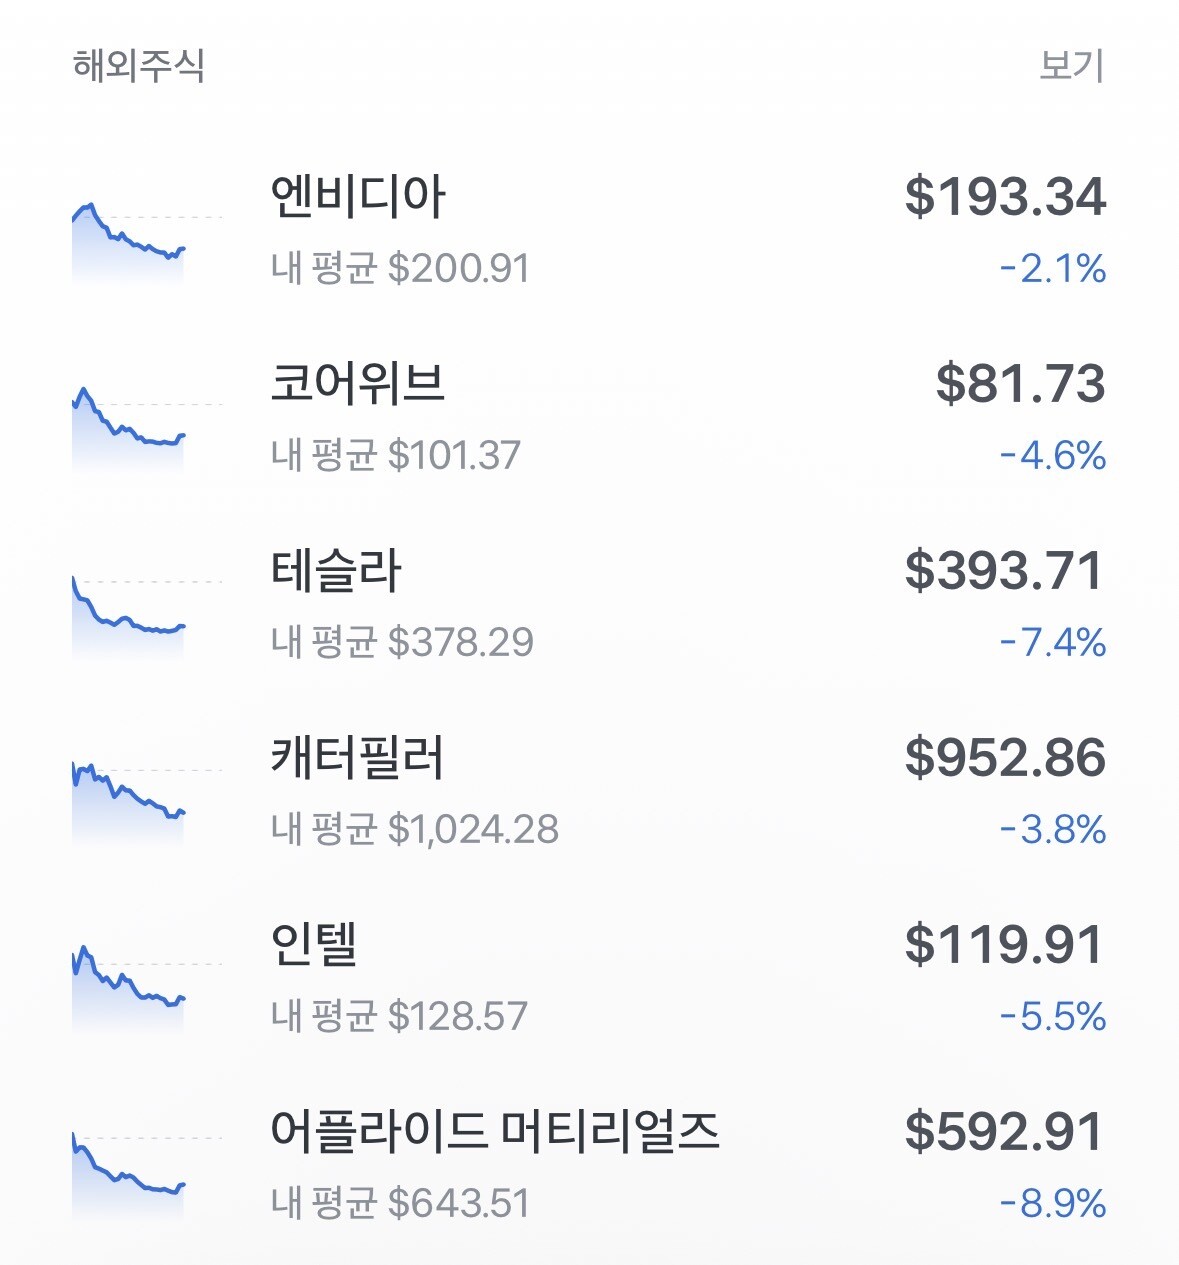The height and width of the screenshot is (1265, 1179).
Task: Open the 코어위브 stock name
Action: click(358, 383)
